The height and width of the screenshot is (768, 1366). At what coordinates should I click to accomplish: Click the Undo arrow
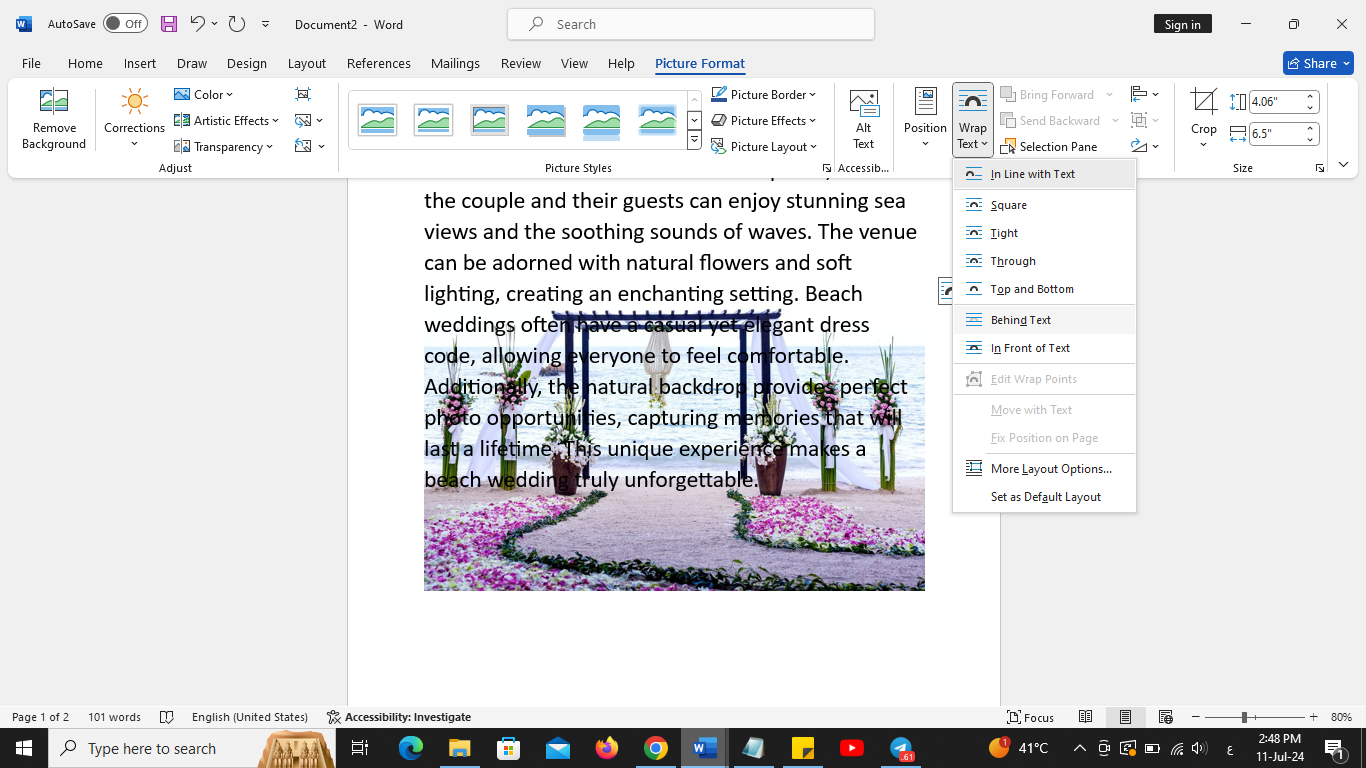[198, 24]
